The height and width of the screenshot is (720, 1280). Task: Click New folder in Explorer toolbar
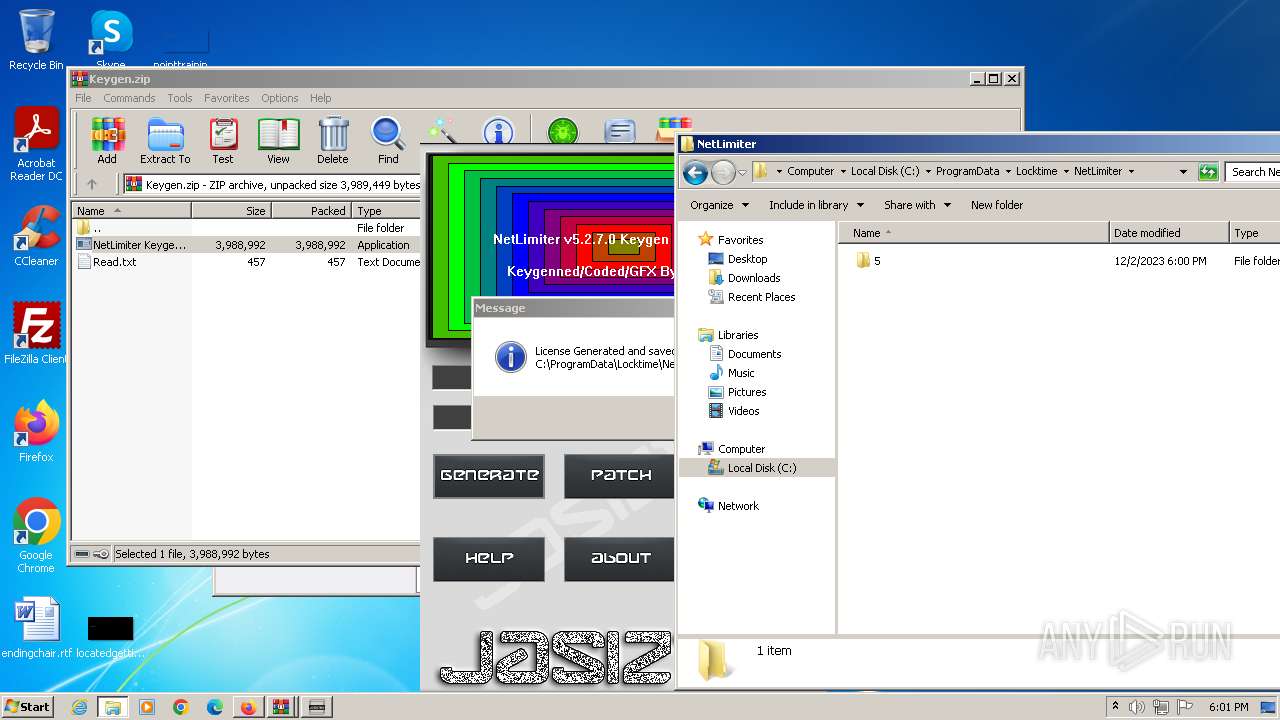tap(997, 205)
